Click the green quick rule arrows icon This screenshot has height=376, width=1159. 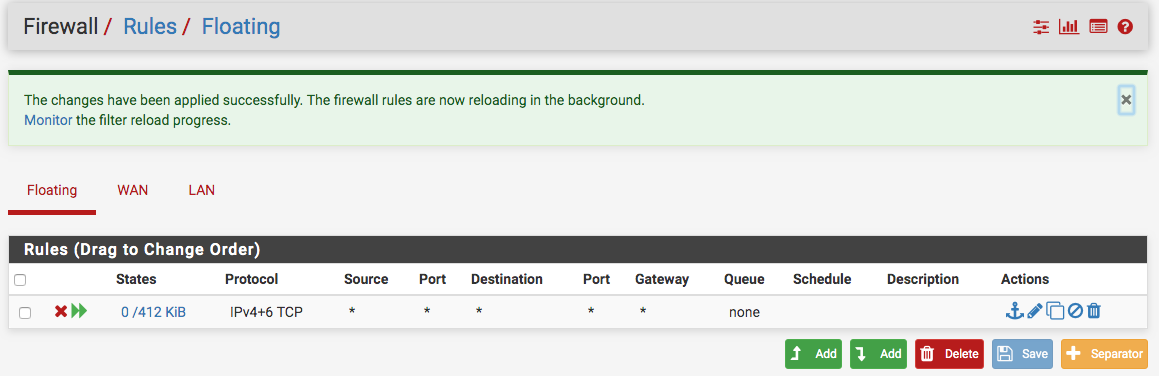click(x=79, y=312)
